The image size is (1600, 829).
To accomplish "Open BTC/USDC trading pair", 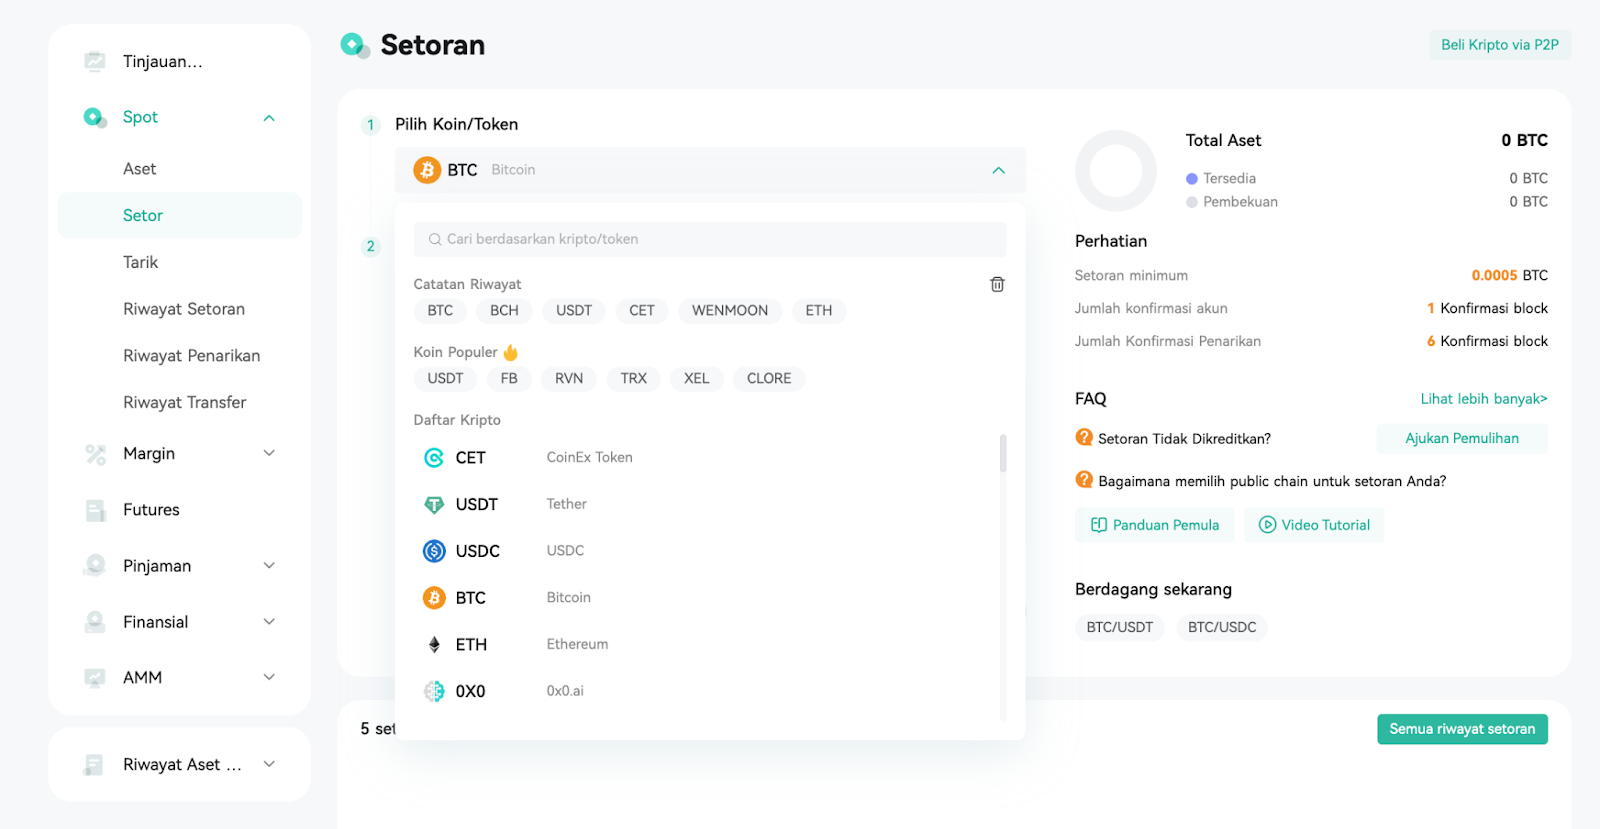I will 1222,627.
